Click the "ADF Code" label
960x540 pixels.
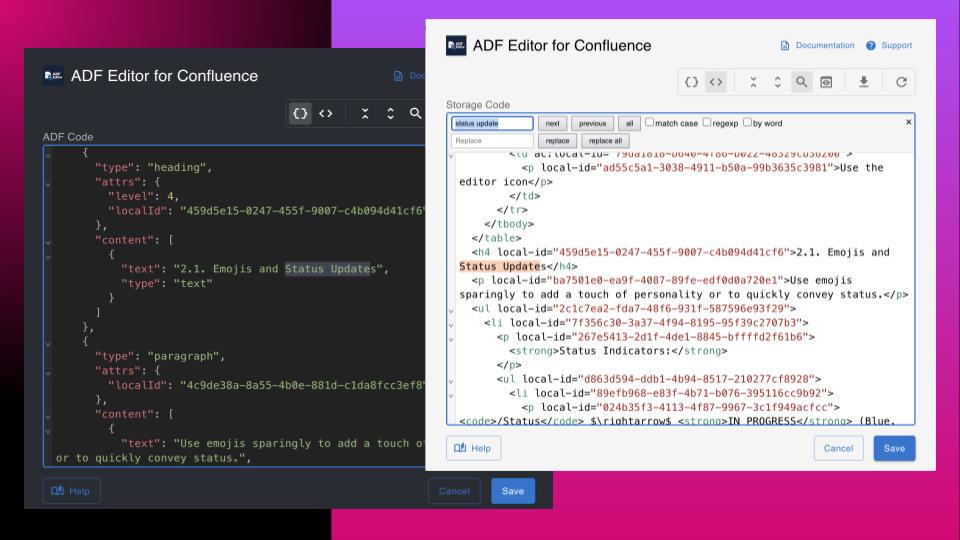(x=68, y=137)
